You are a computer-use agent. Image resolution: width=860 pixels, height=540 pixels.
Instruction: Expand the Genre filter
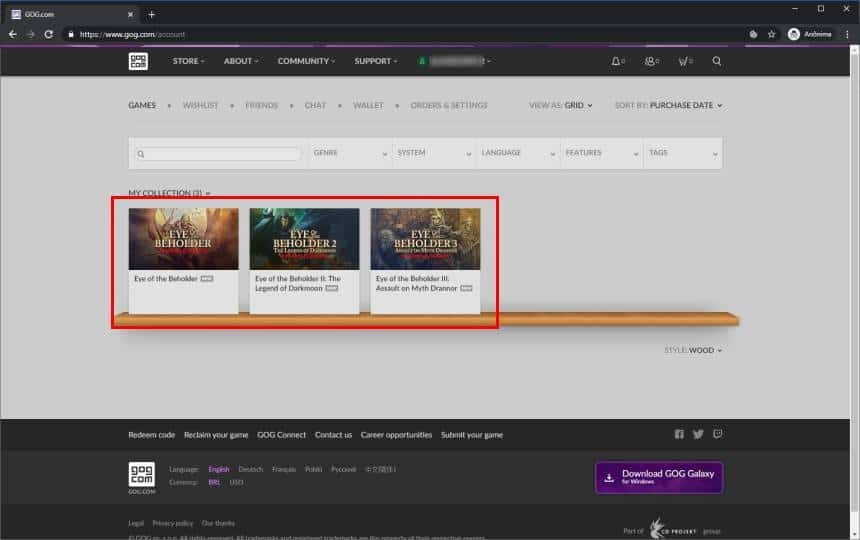coord(350,153)
